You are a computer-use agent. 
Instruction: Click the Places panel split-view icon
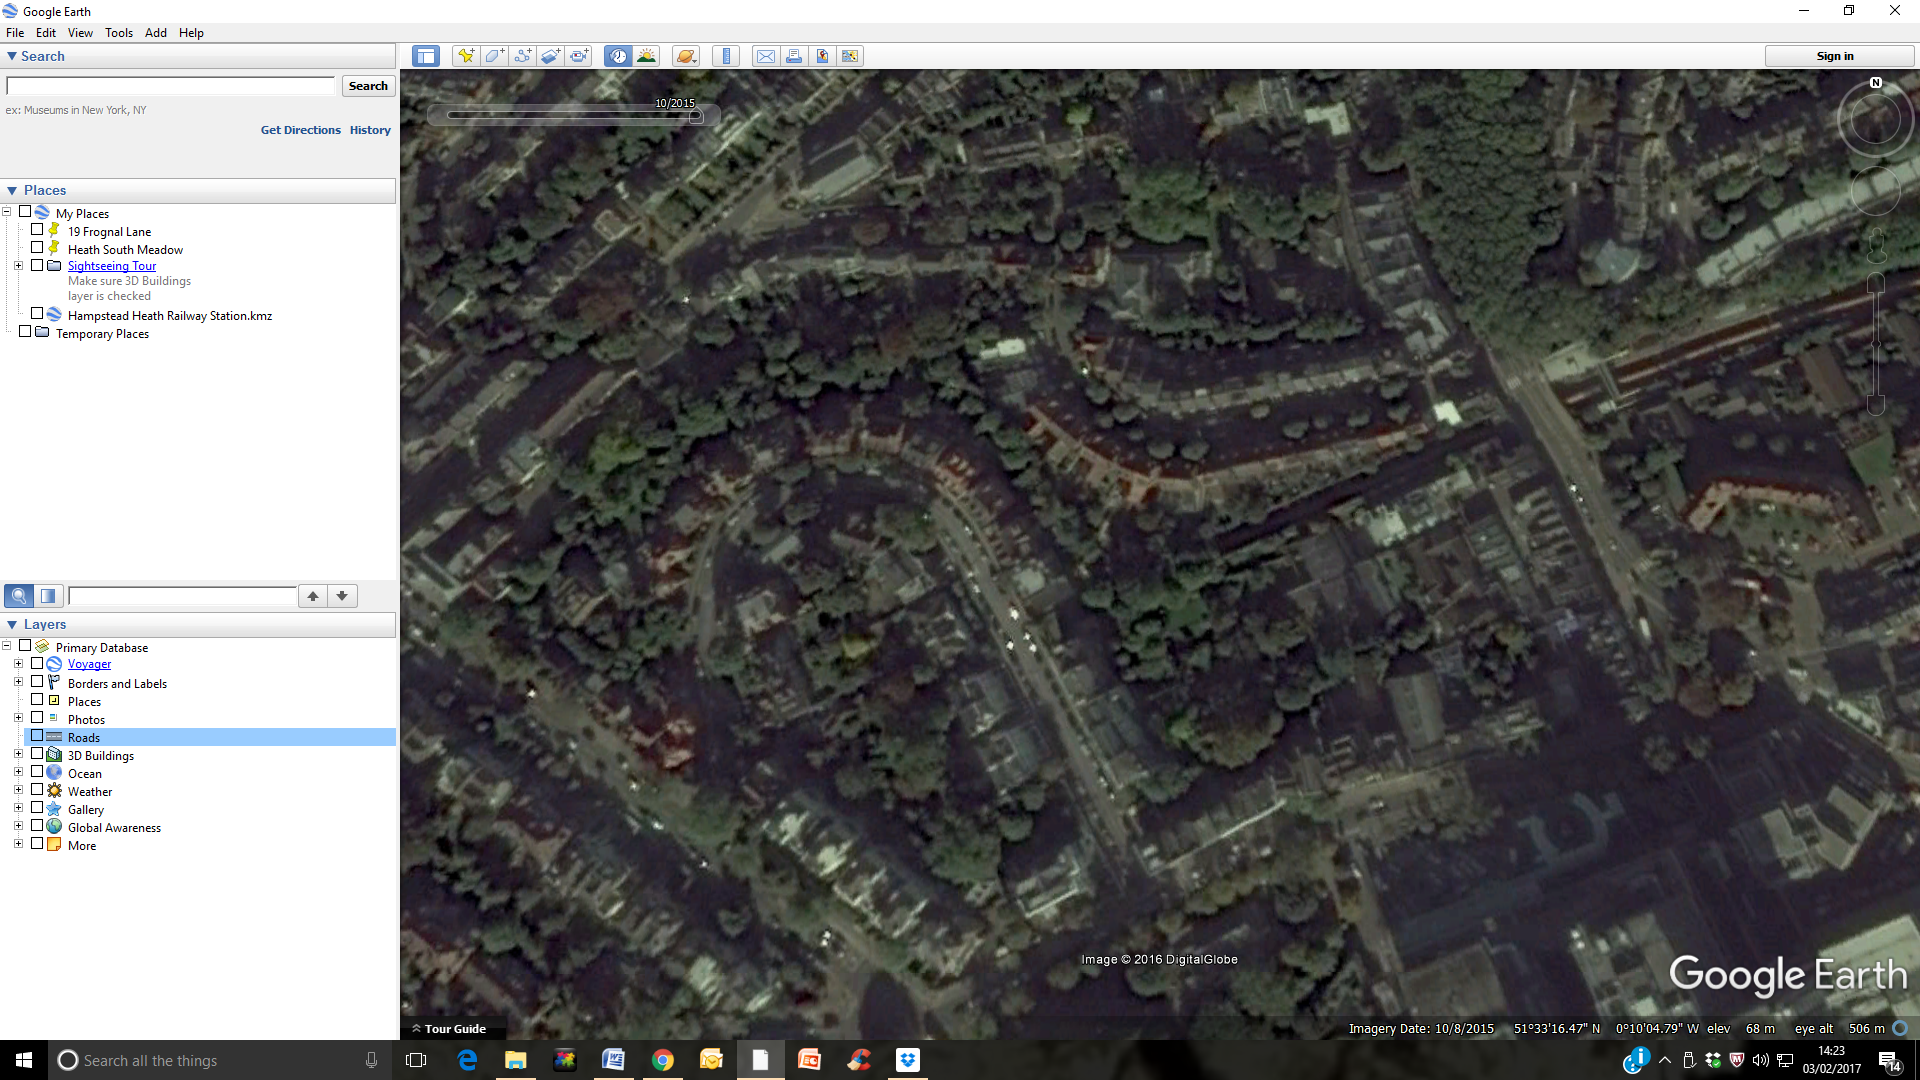(48, 596)
